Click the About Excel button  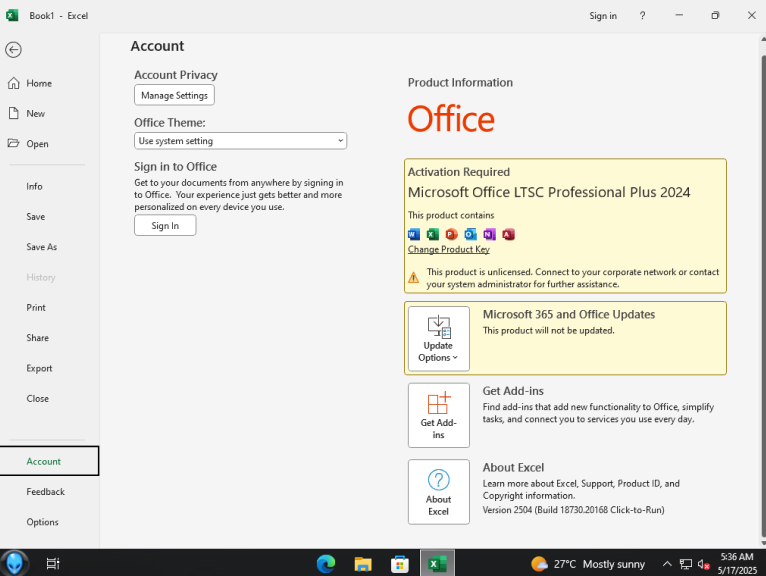(x=439, y=492)
